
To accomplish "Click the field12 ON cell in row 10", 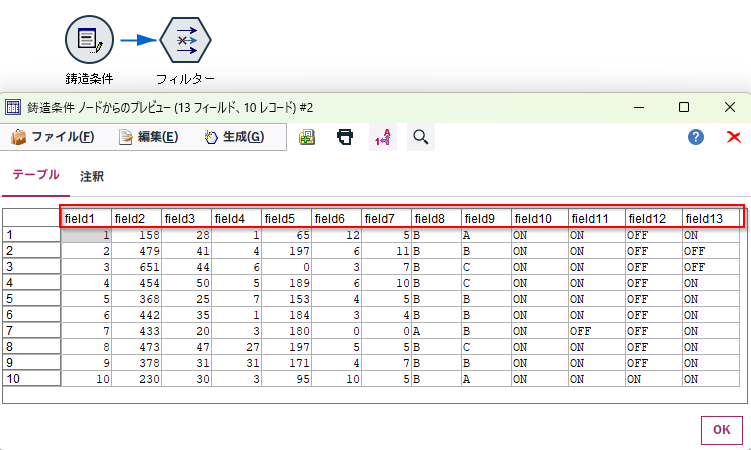I will [654, 379].
